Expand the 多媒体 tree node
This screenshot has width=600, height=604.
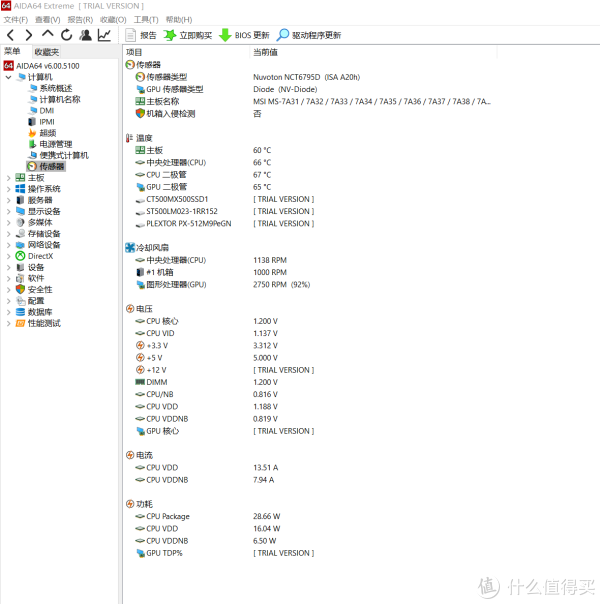point(8,223)
